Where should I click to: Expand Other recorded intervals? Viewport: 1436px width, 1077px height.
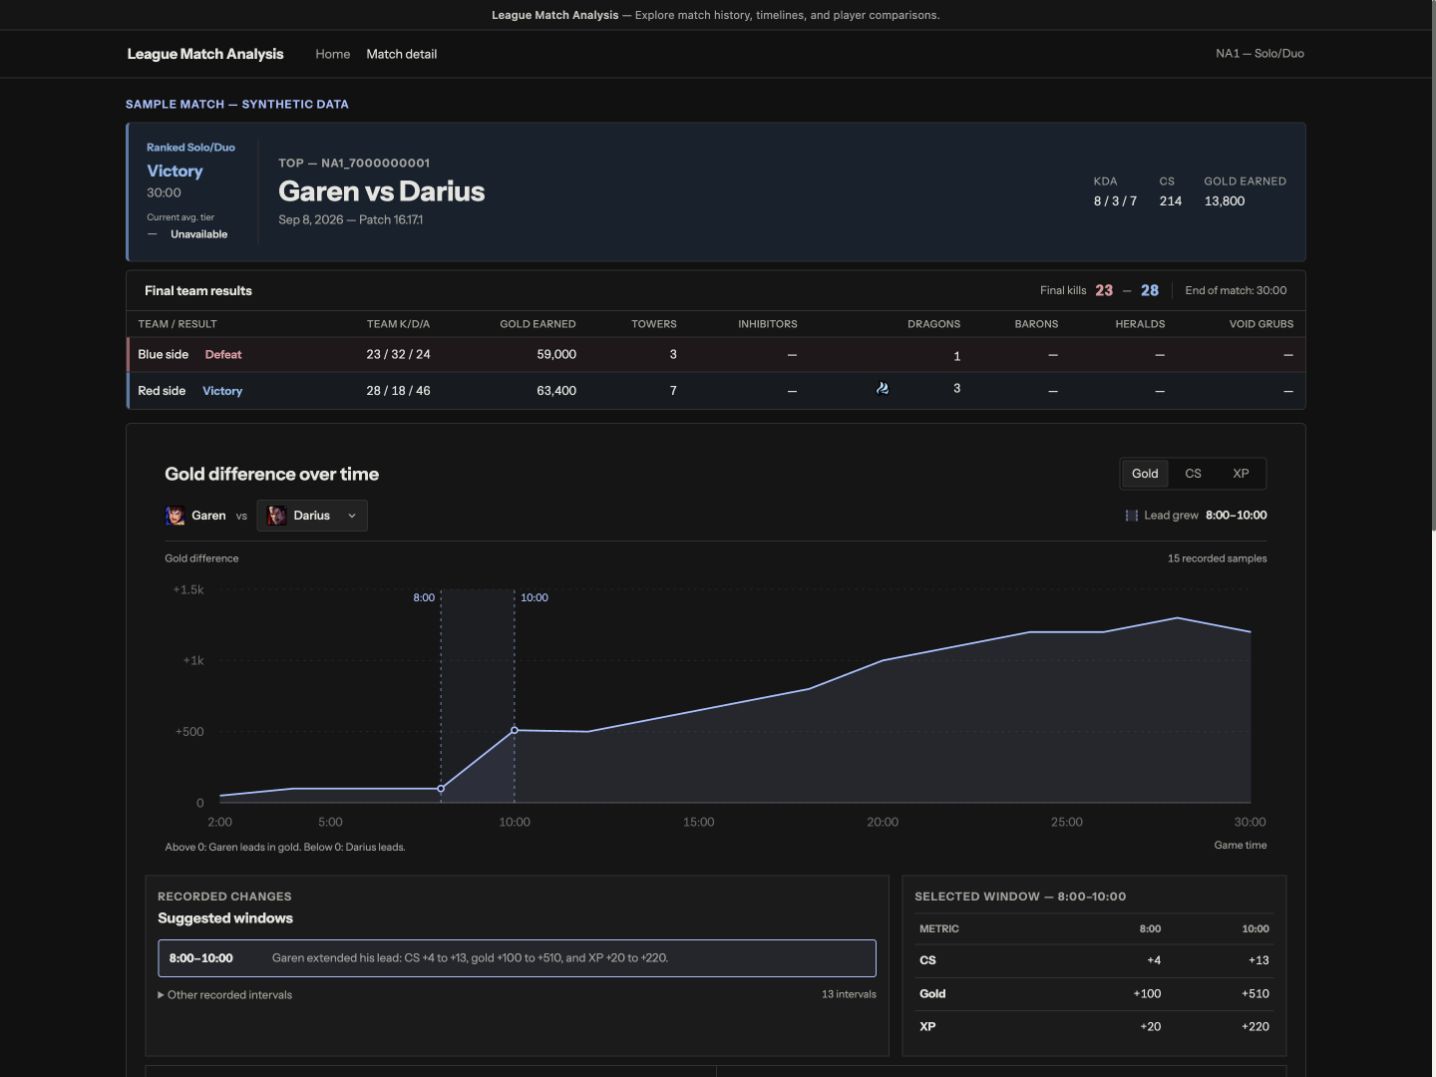pyautogui.click(x=225, y=995)
